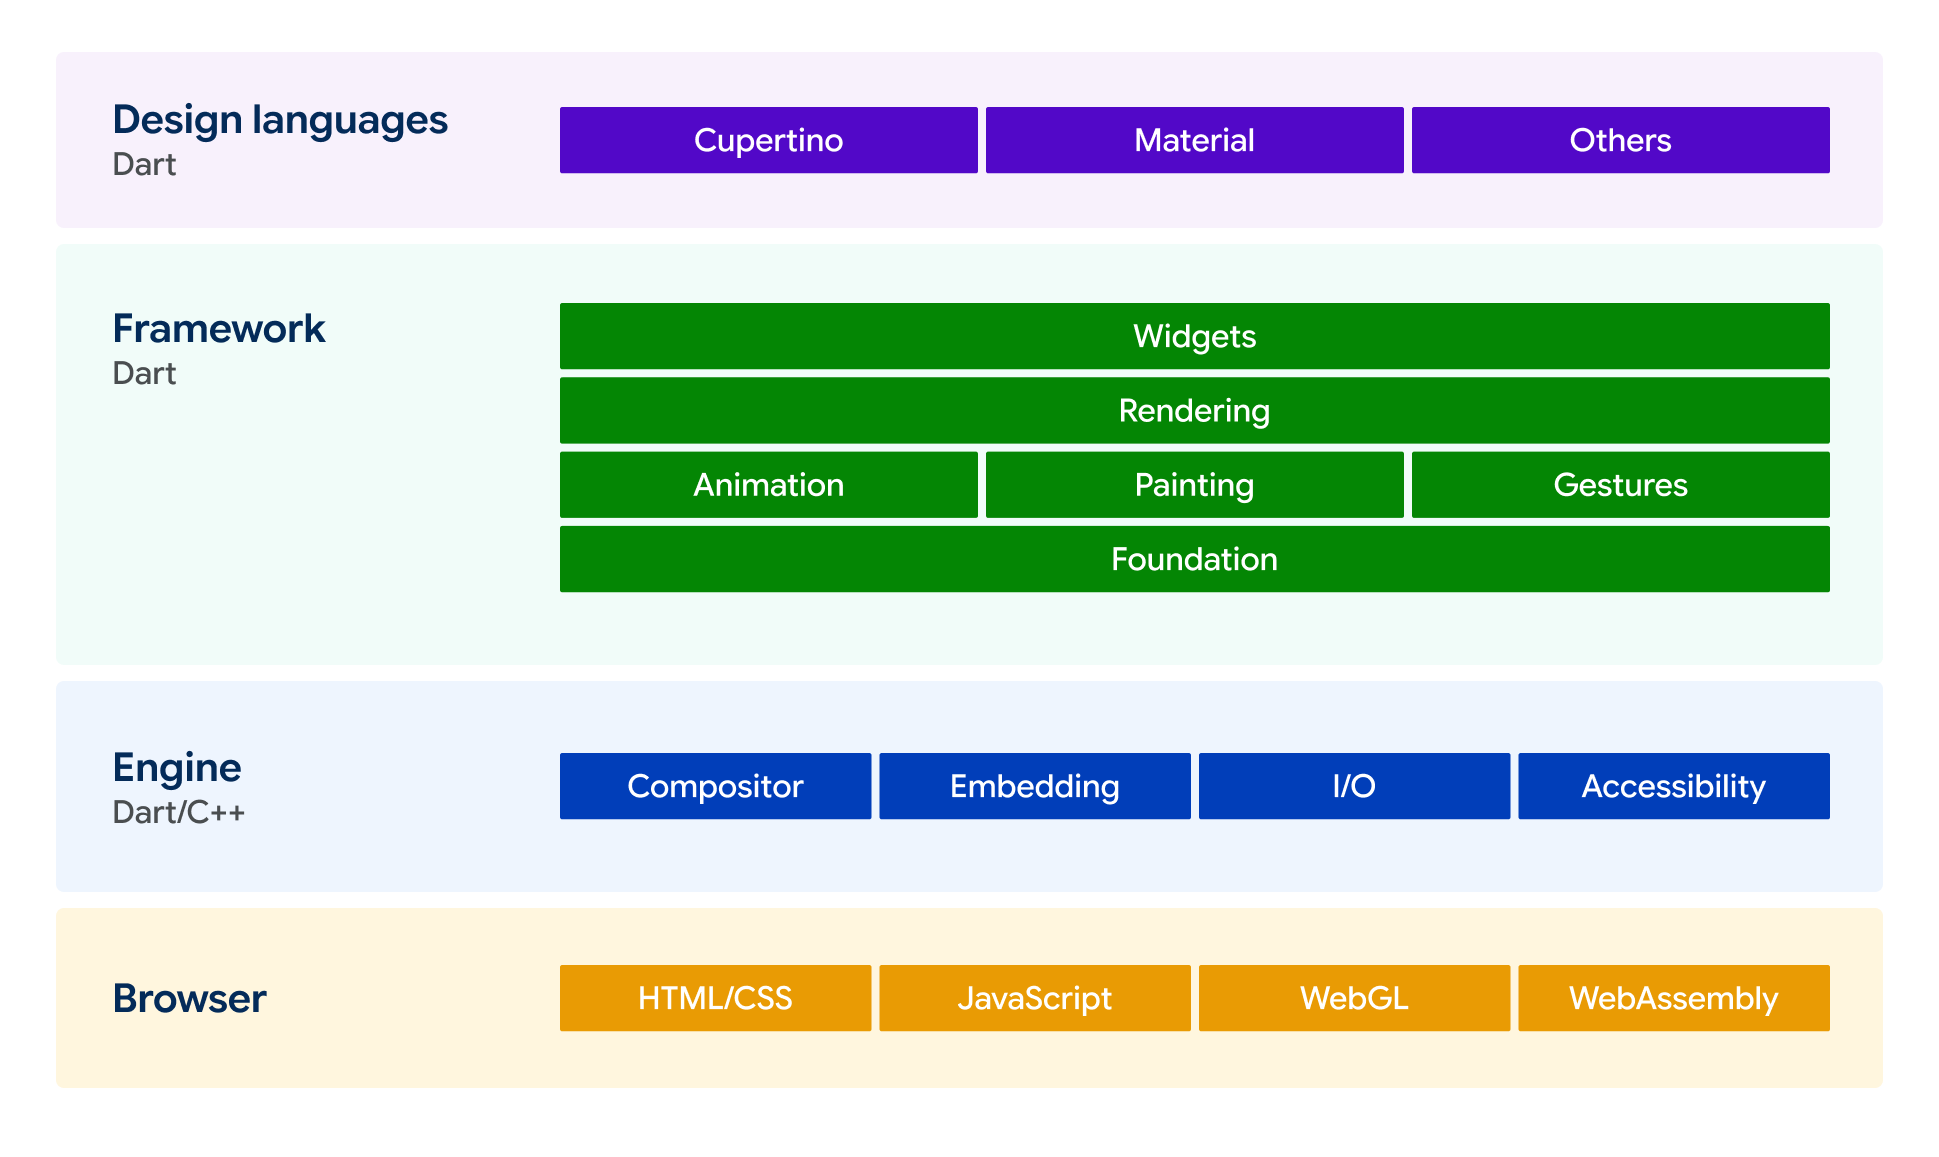Click the WebAssembly browser block

point(1674,998)
